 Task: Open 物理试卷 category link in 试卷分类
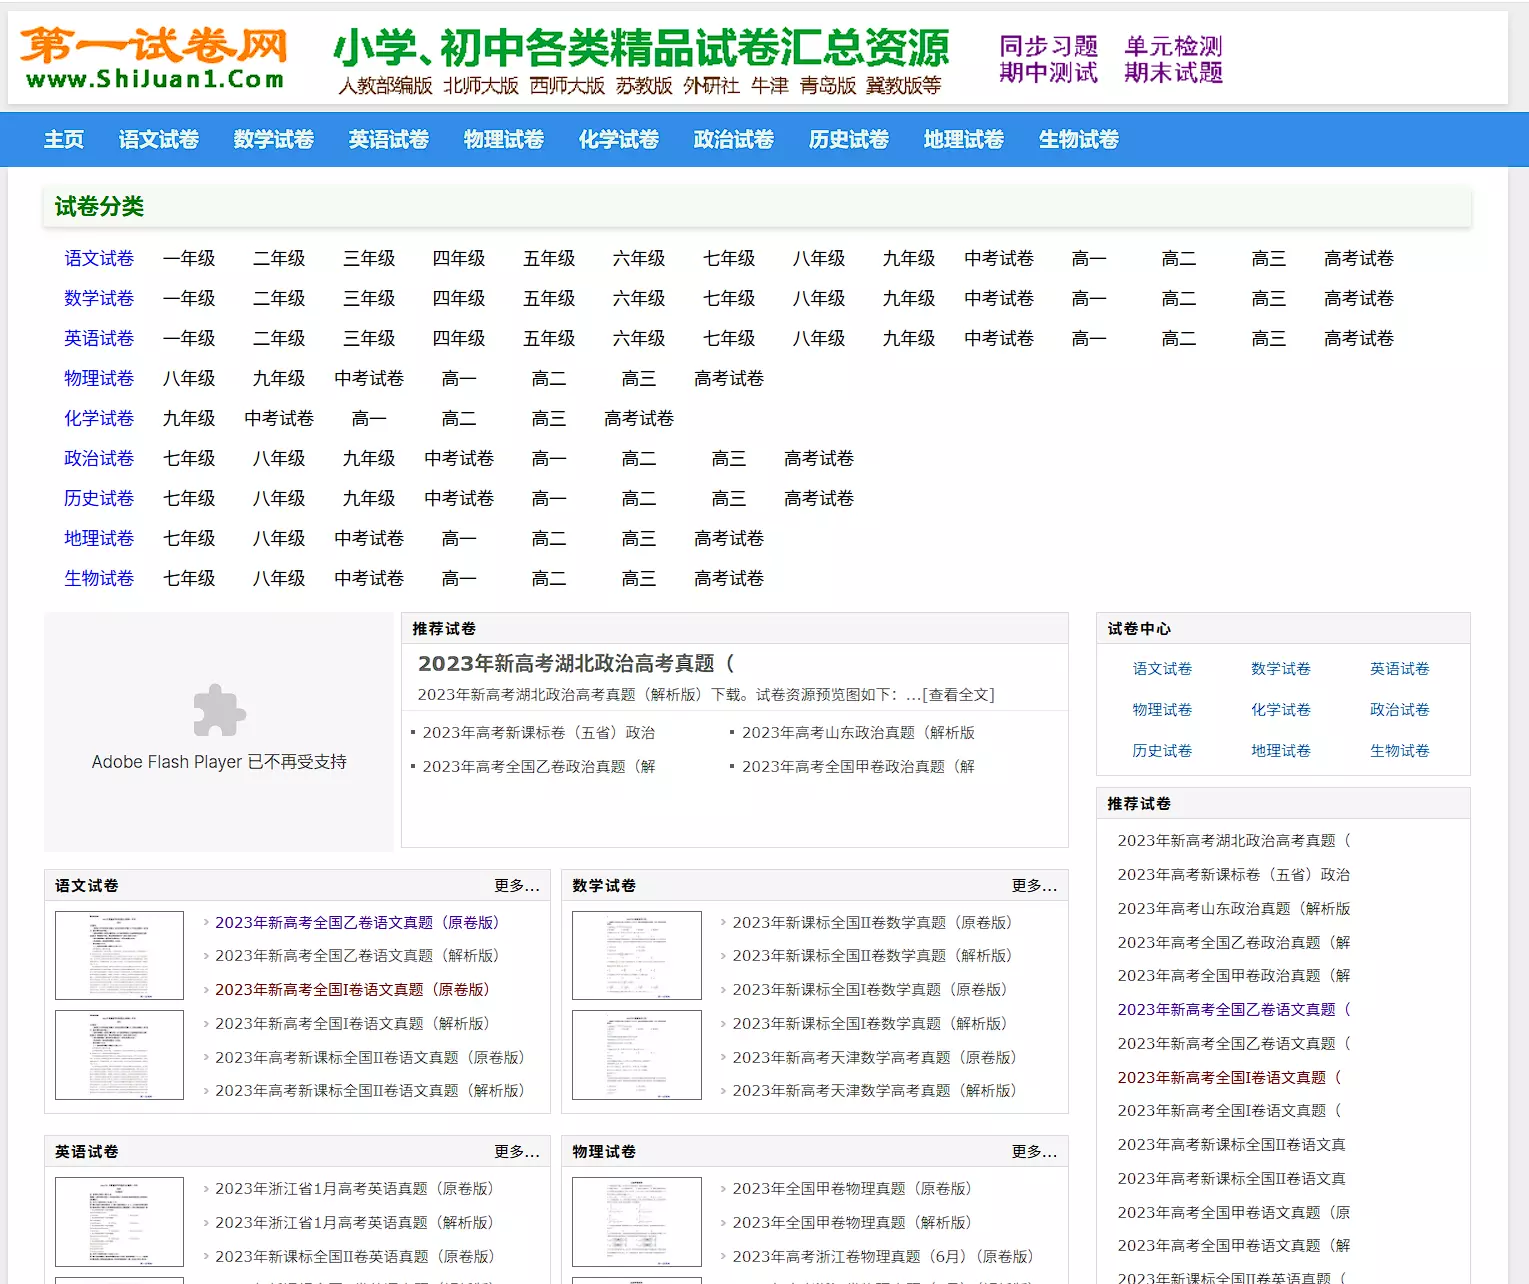pos(99,378)
